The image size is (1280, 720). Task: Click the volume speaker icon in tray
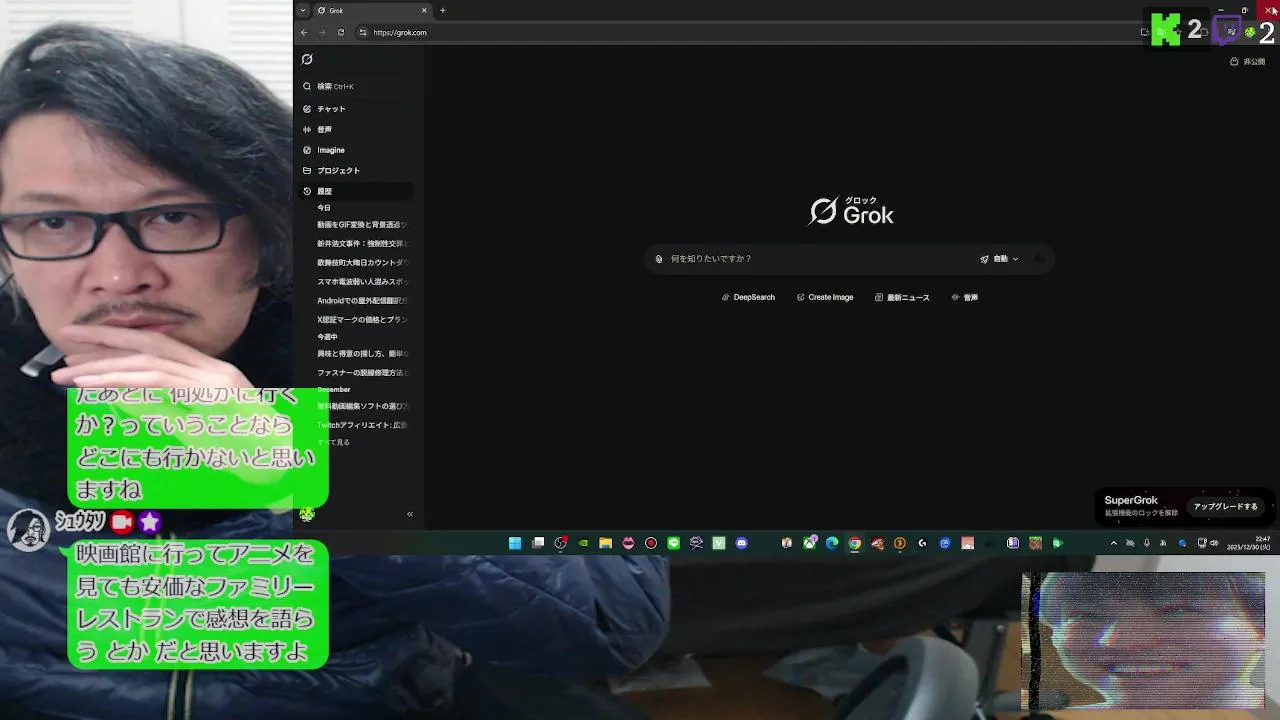[x=1215, y=543]
